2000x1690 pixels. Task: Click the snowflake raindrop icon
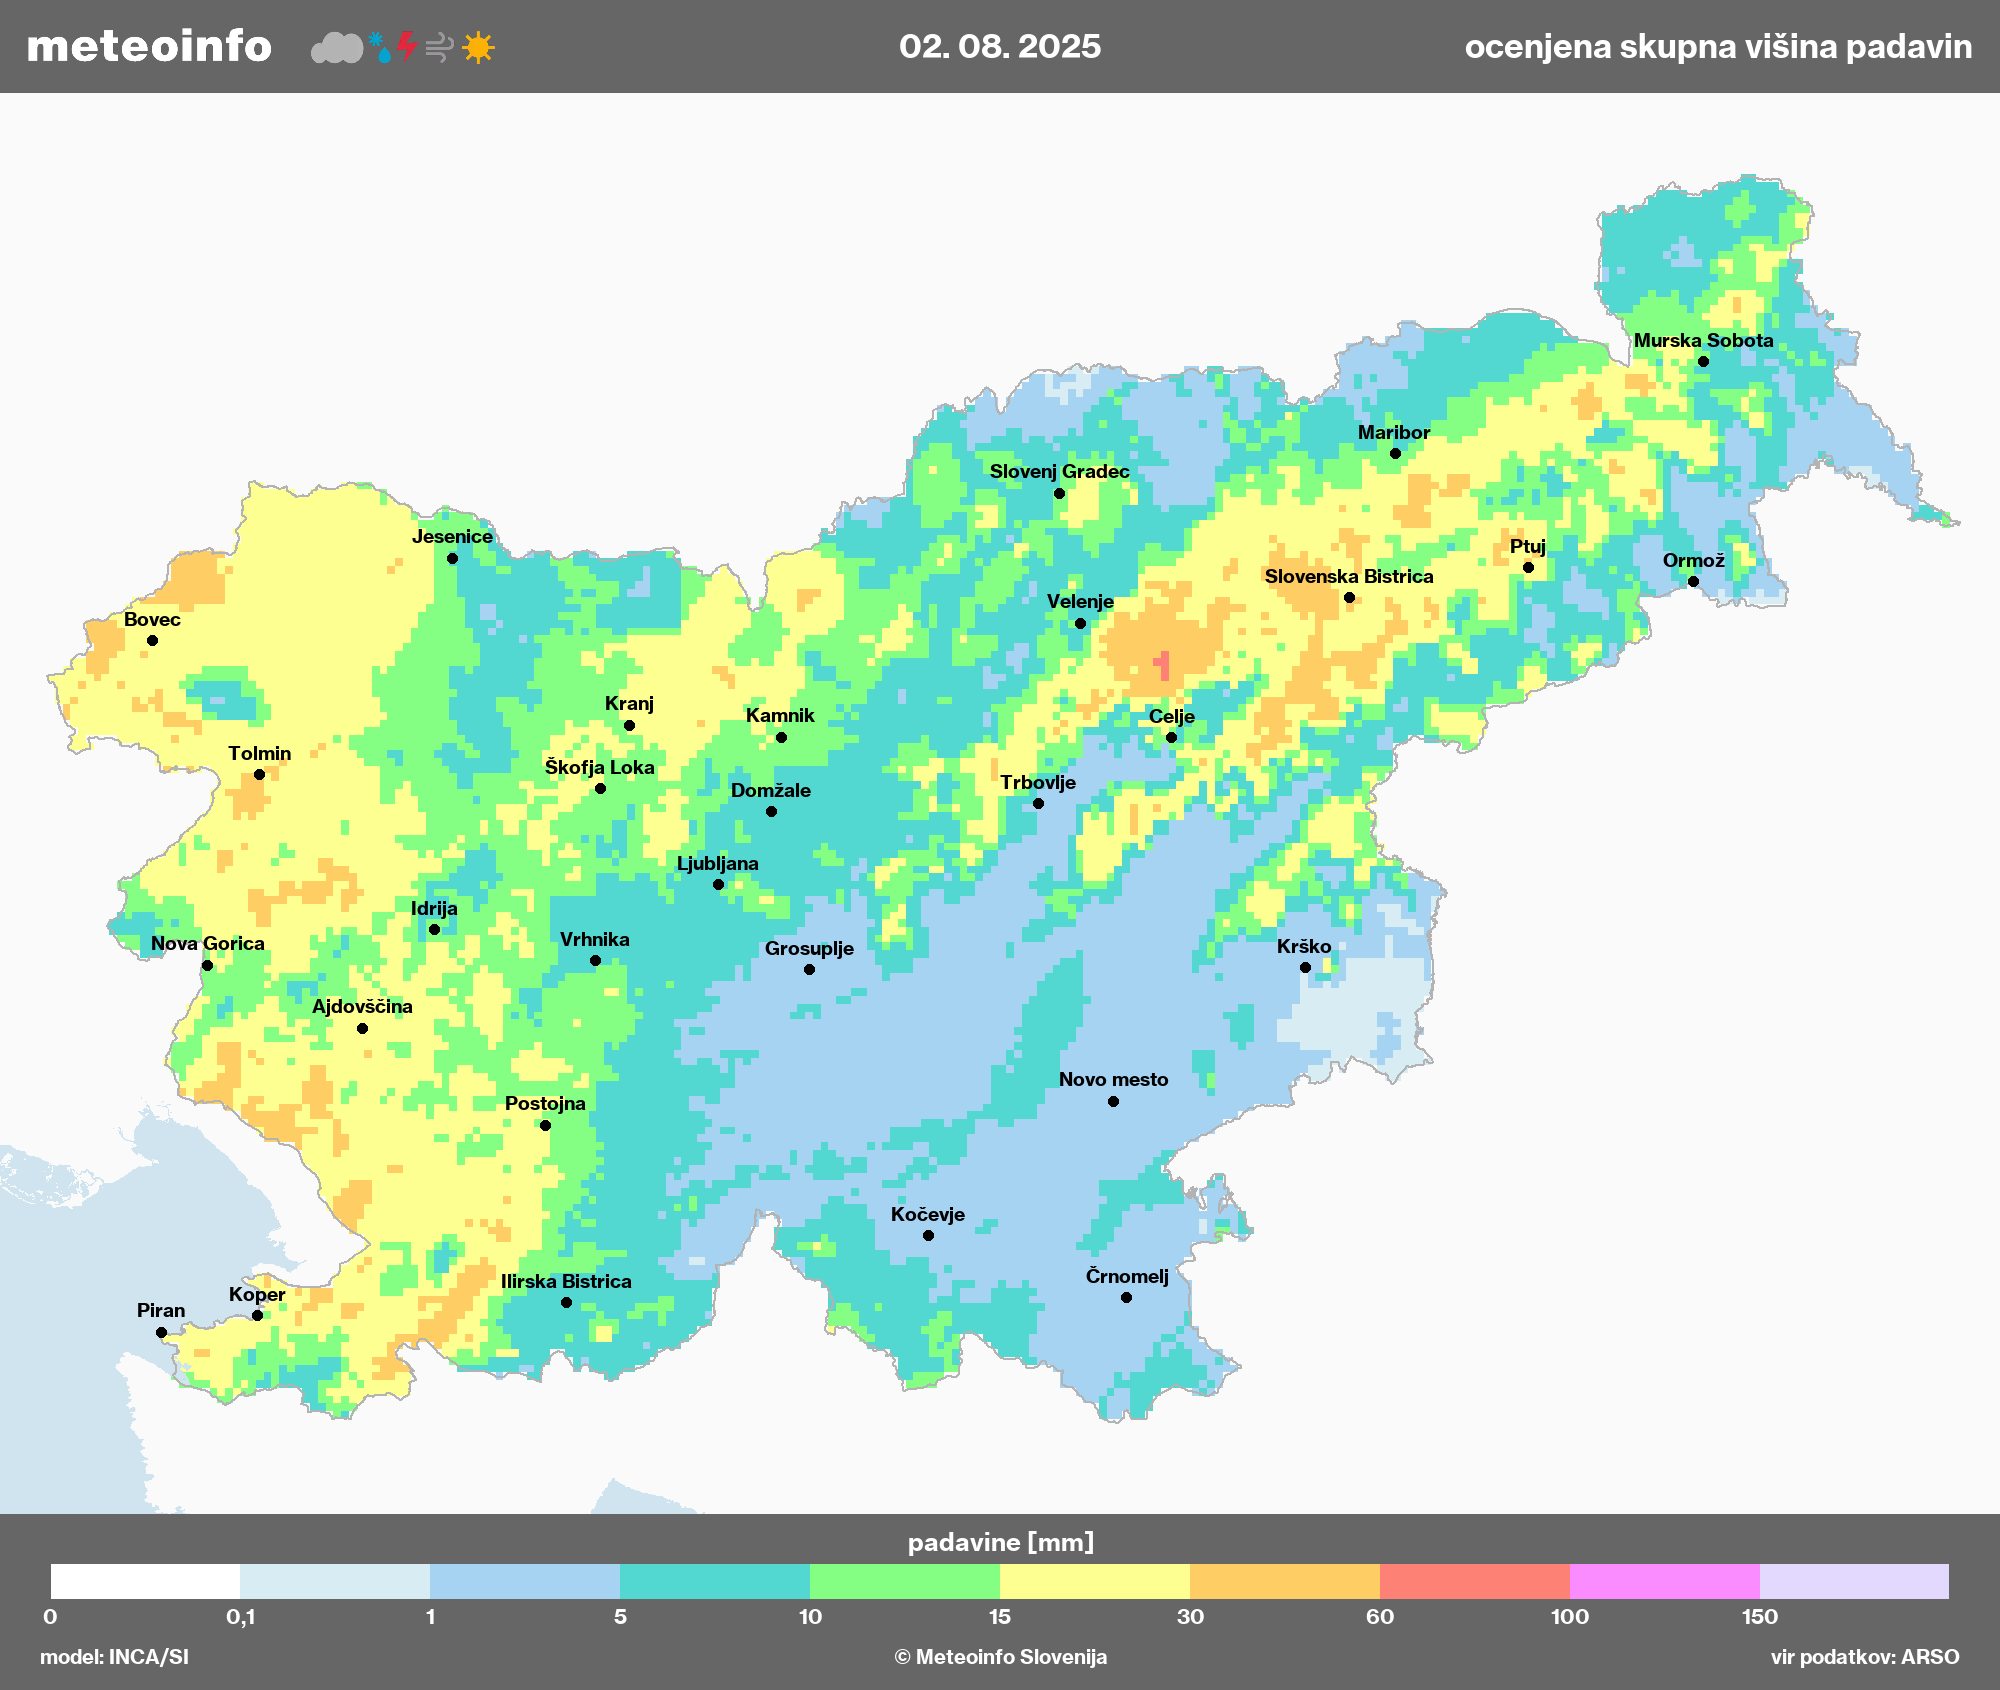coord(380,47)
